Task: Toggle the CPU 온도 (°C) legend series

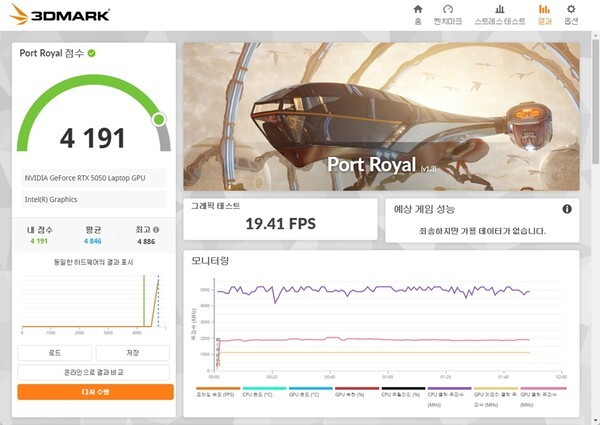Action: [x=264, y=393]
